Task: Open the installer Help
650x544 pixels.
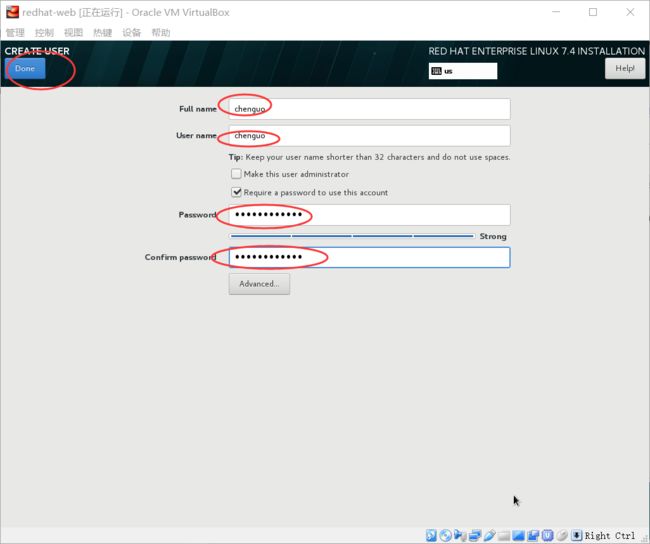Action: pos(625,68)
